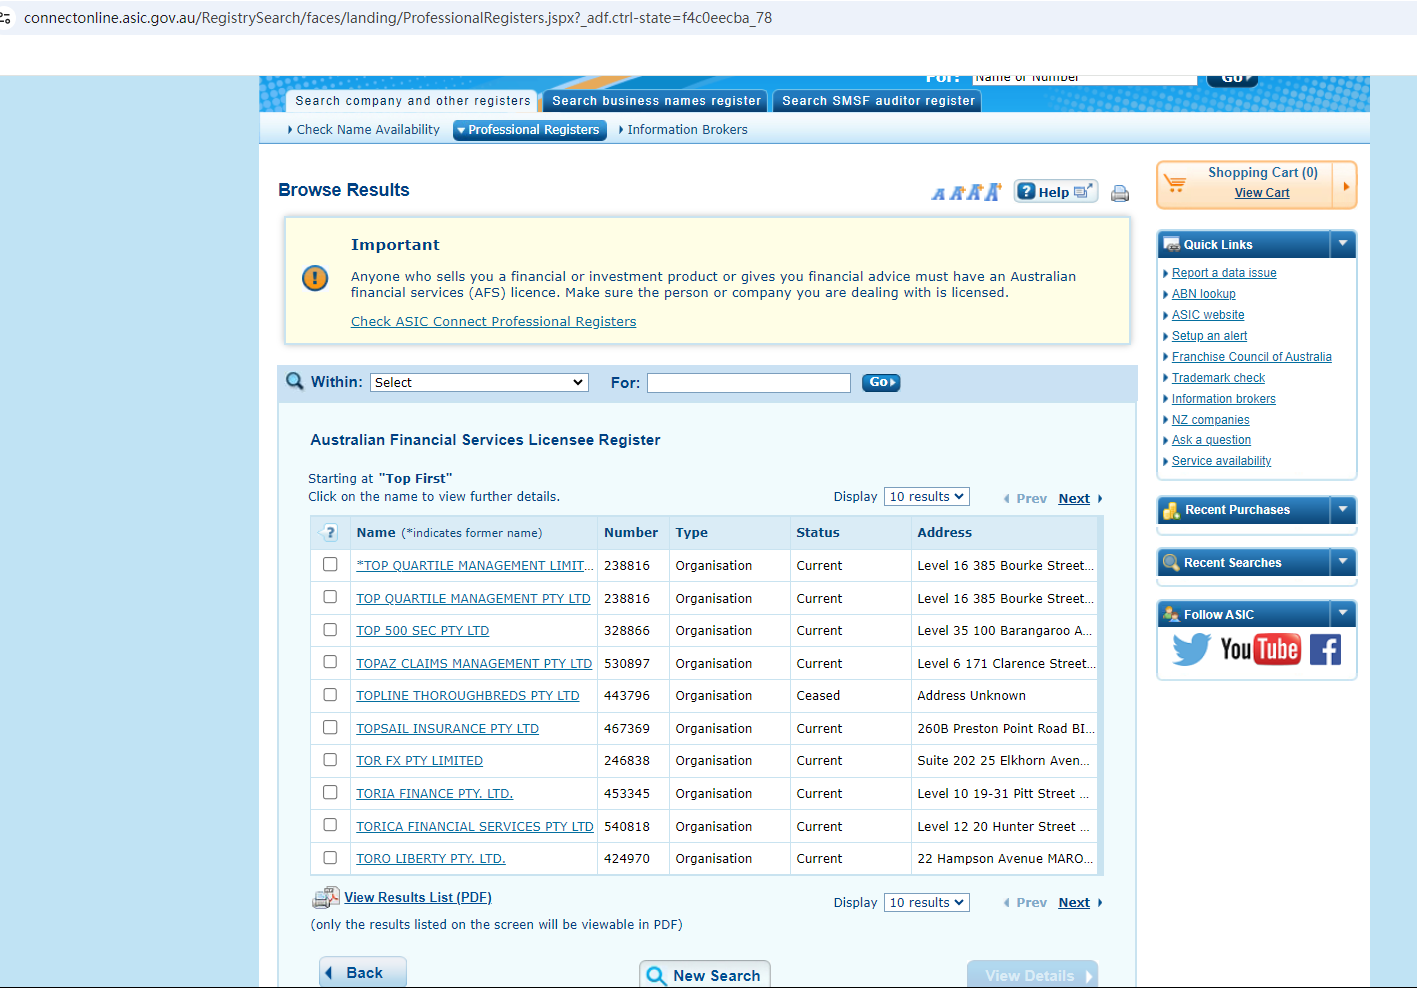This screenshot has height=988, width=1417.
Task: Click the Go button beside For field
Action: pos(881,383)
